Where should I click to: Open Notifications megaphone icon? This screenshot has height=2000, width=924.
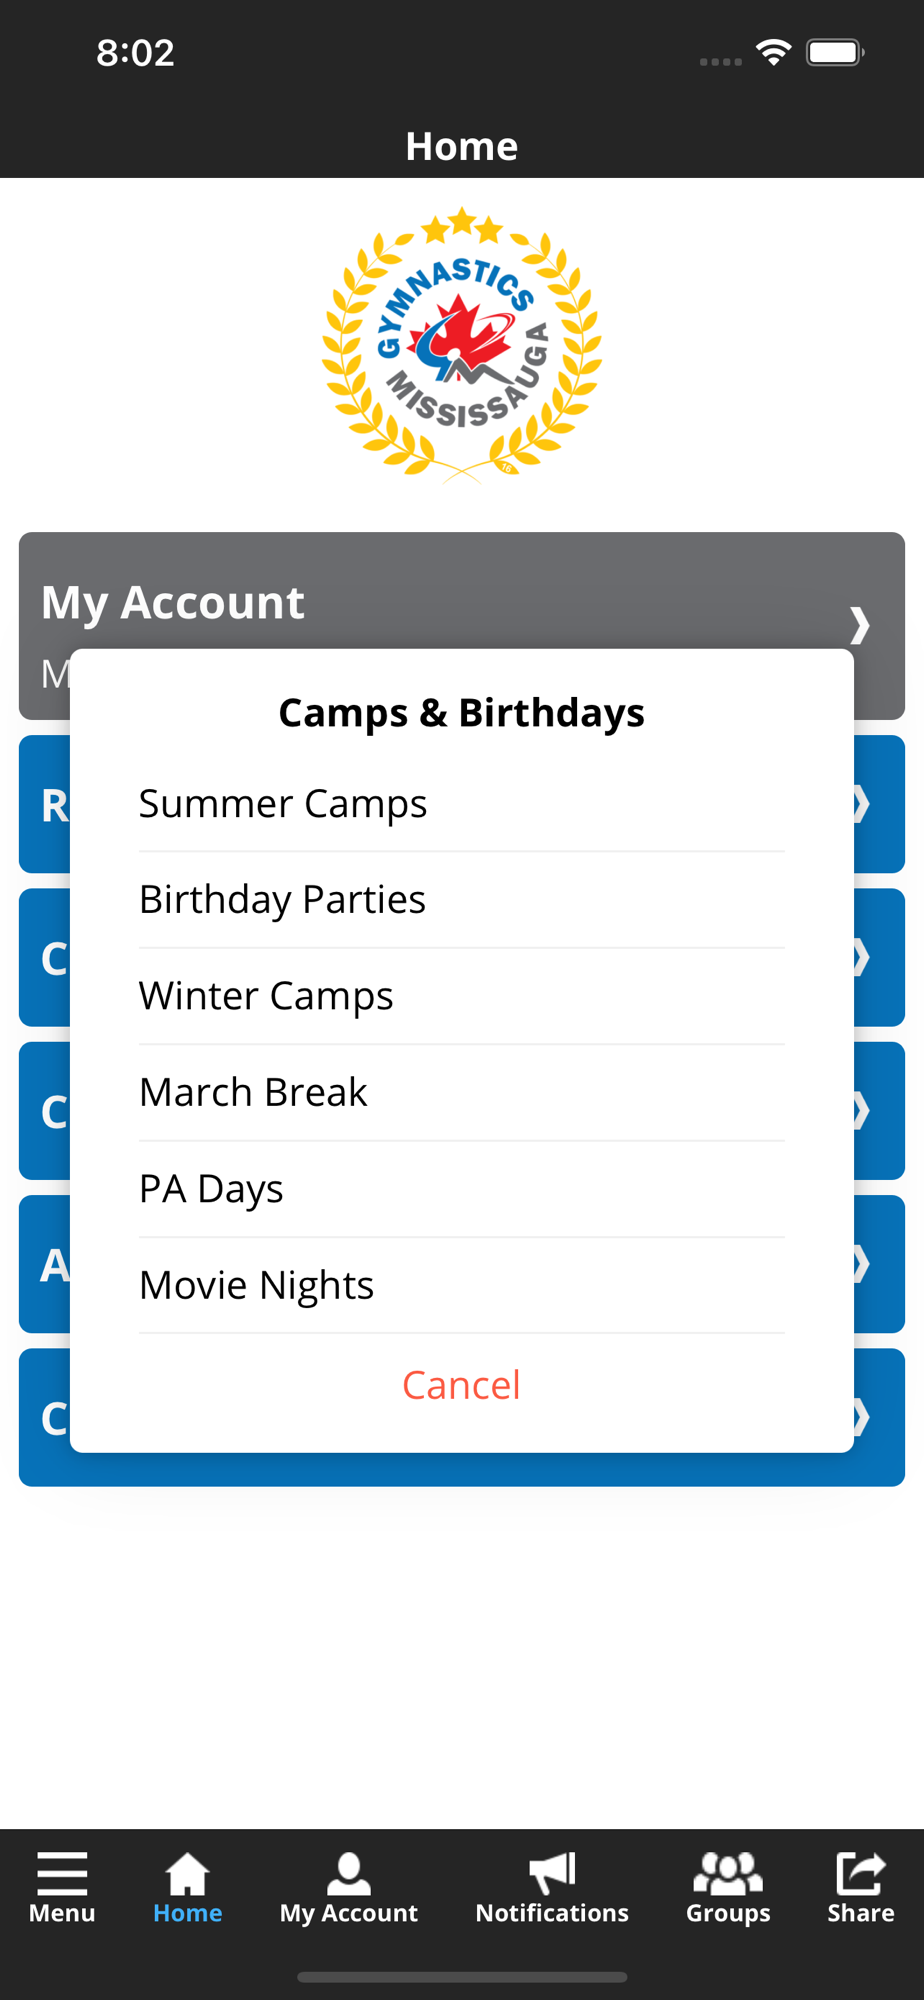pos(552,1872)
